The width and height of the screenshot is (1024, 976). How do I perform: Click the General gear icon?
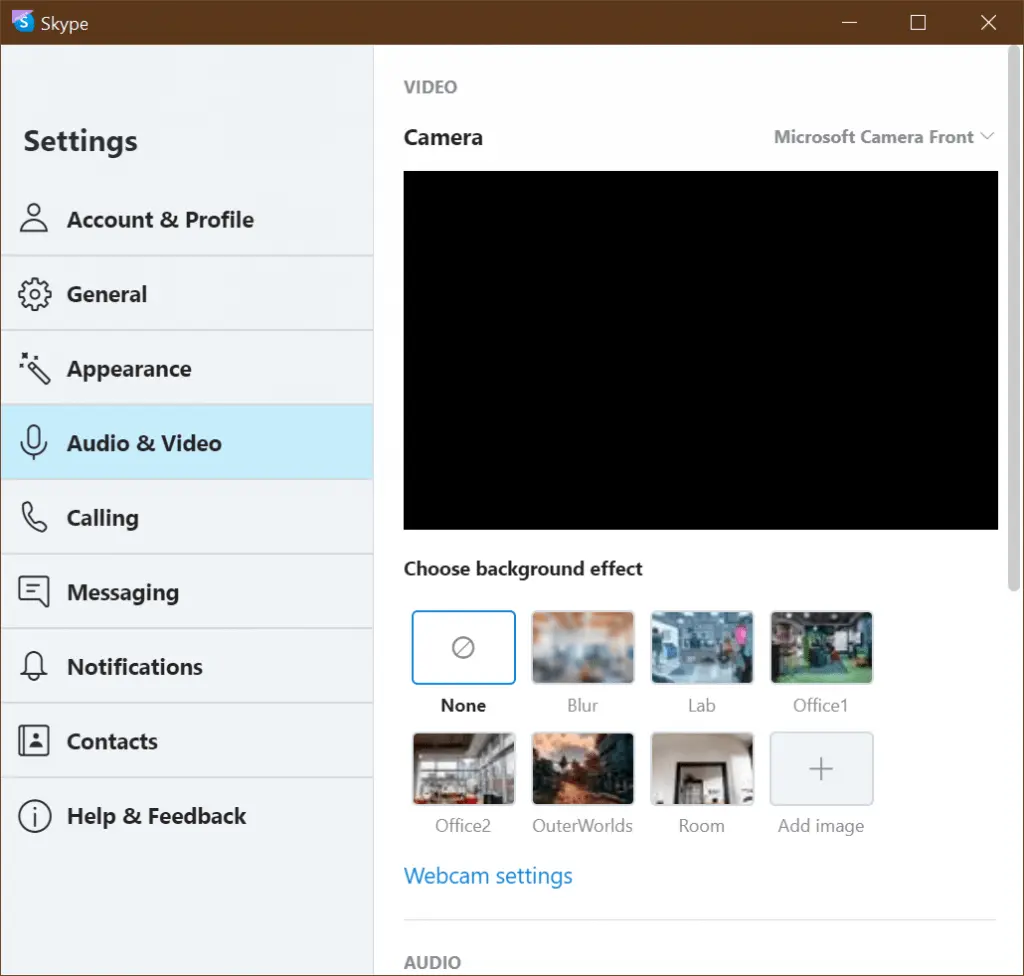pyautogui.click(x=34, y=294)
